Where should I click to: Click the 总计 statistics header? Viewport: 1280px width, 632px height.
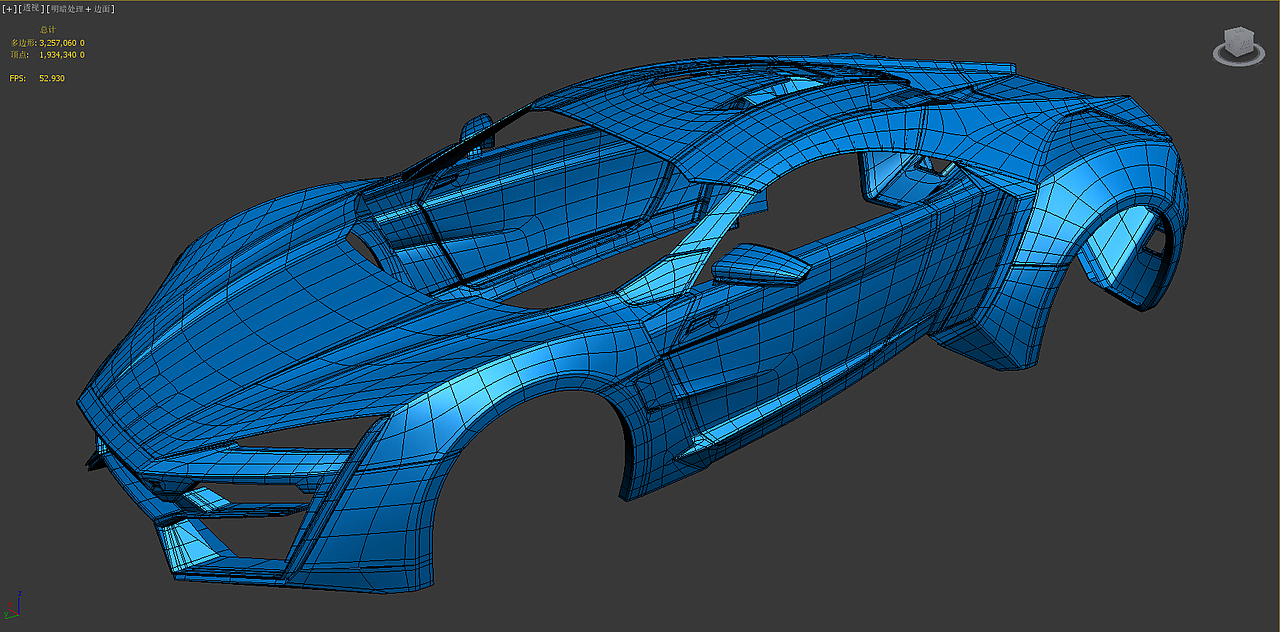[x=48, y=29]
